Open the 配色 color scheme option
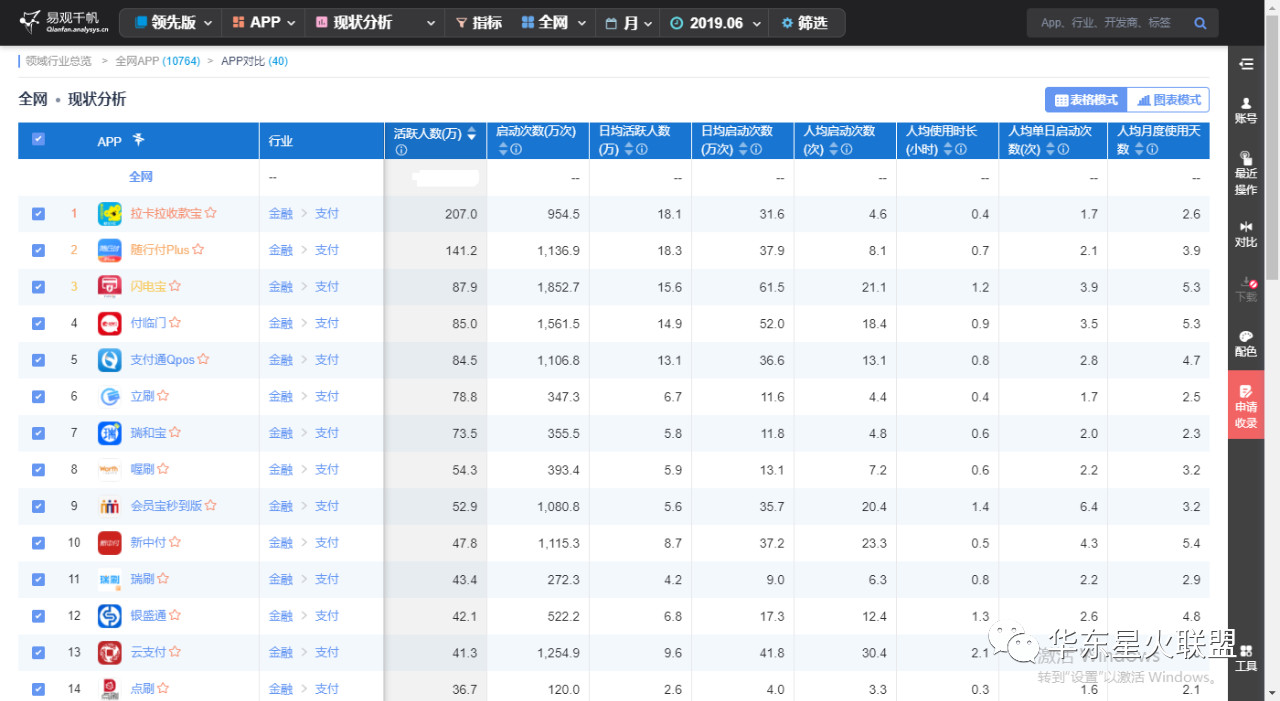 1246,344
